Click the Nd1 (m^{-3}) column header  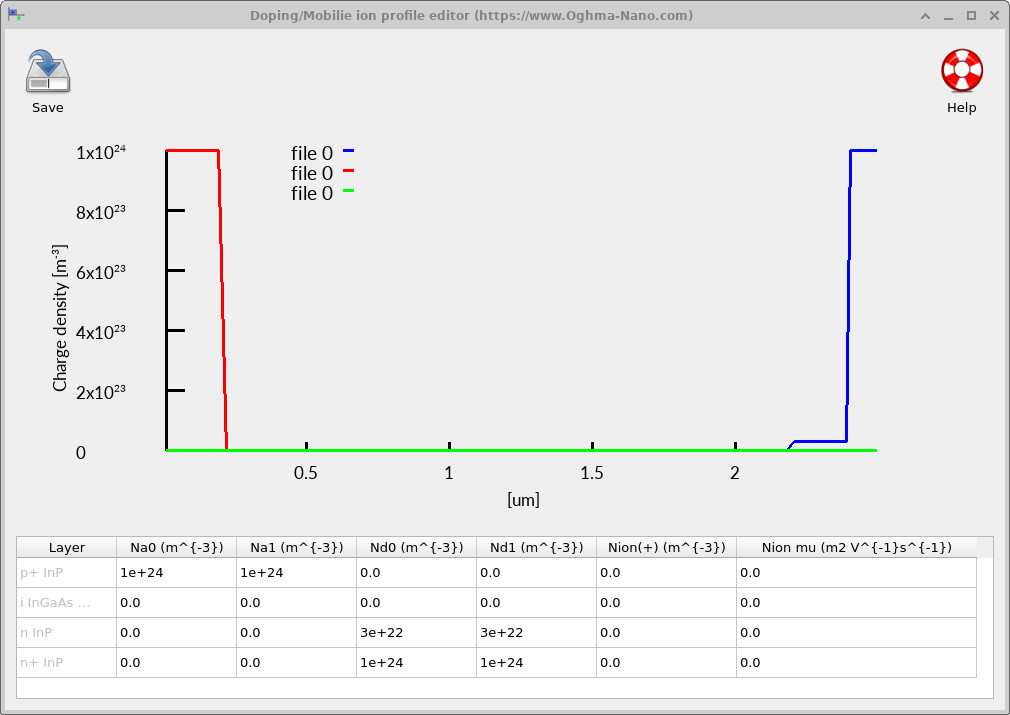tap(537, 548)
